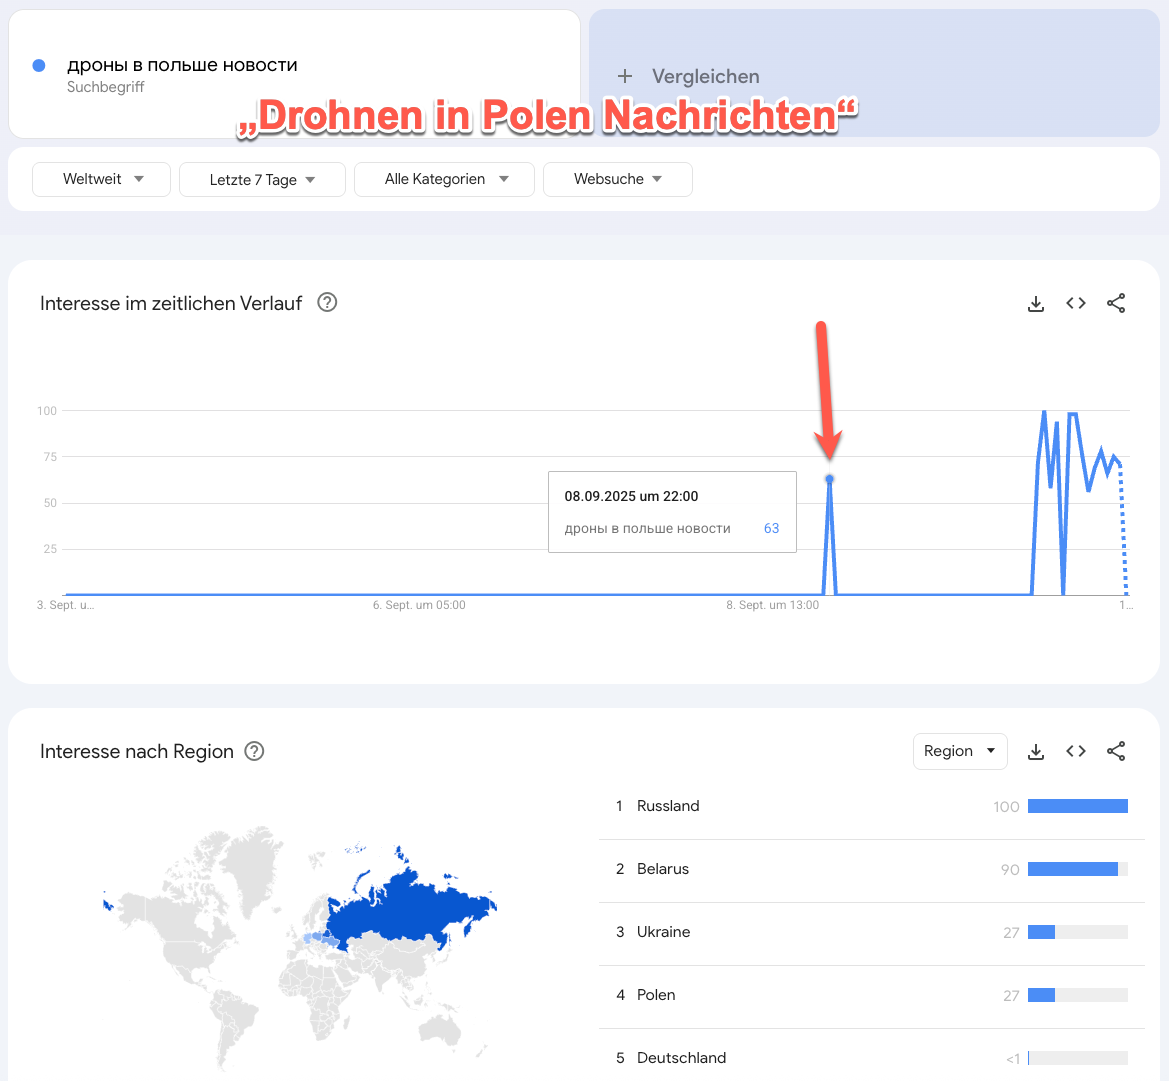This screenshot has height=1081, width=1169.
Task: Download the region interest data
Action: pyautogui.click(x=1036, y=752)
